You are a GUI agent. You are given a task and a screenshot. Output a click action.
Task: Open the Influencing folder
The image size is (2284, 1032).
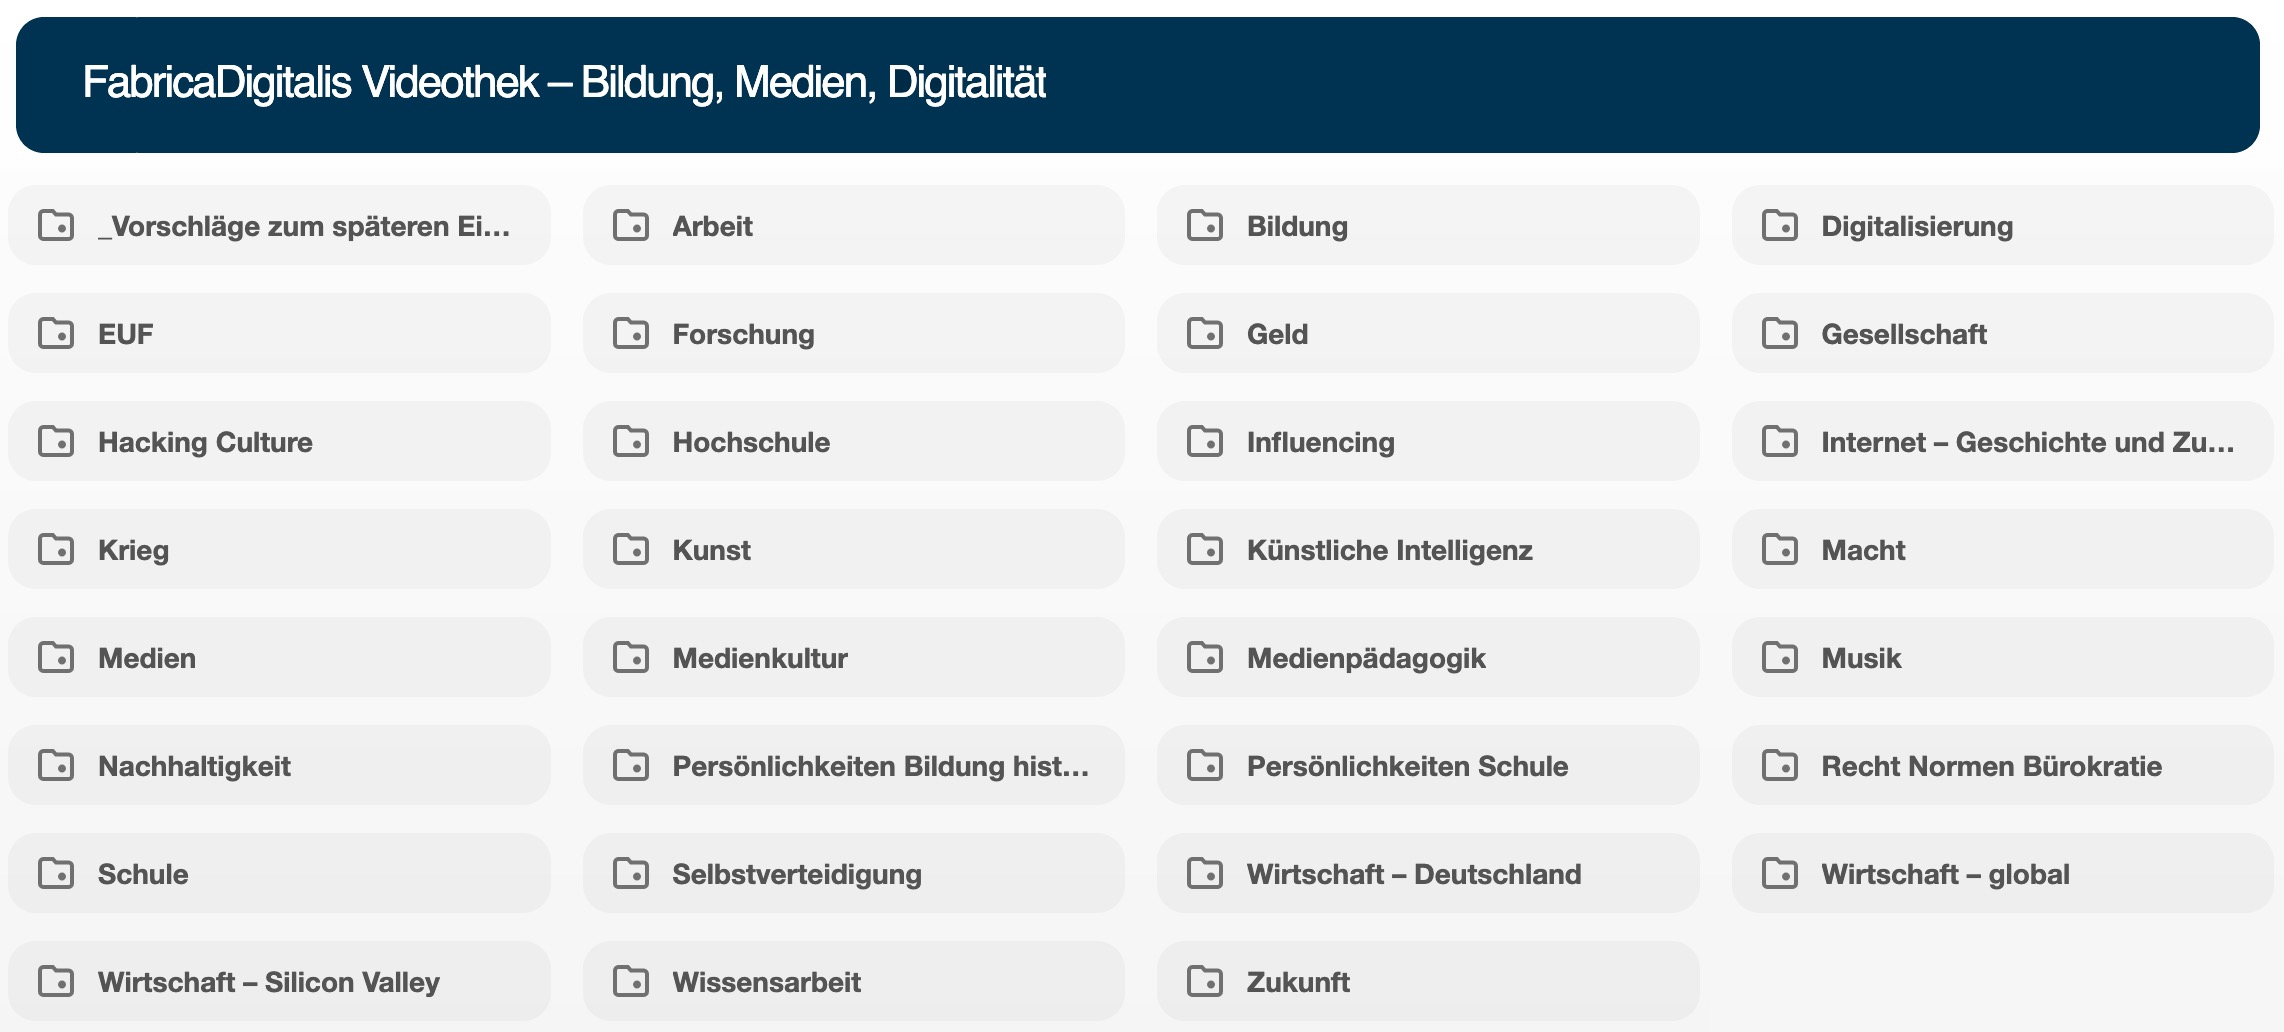[1320, 442]
